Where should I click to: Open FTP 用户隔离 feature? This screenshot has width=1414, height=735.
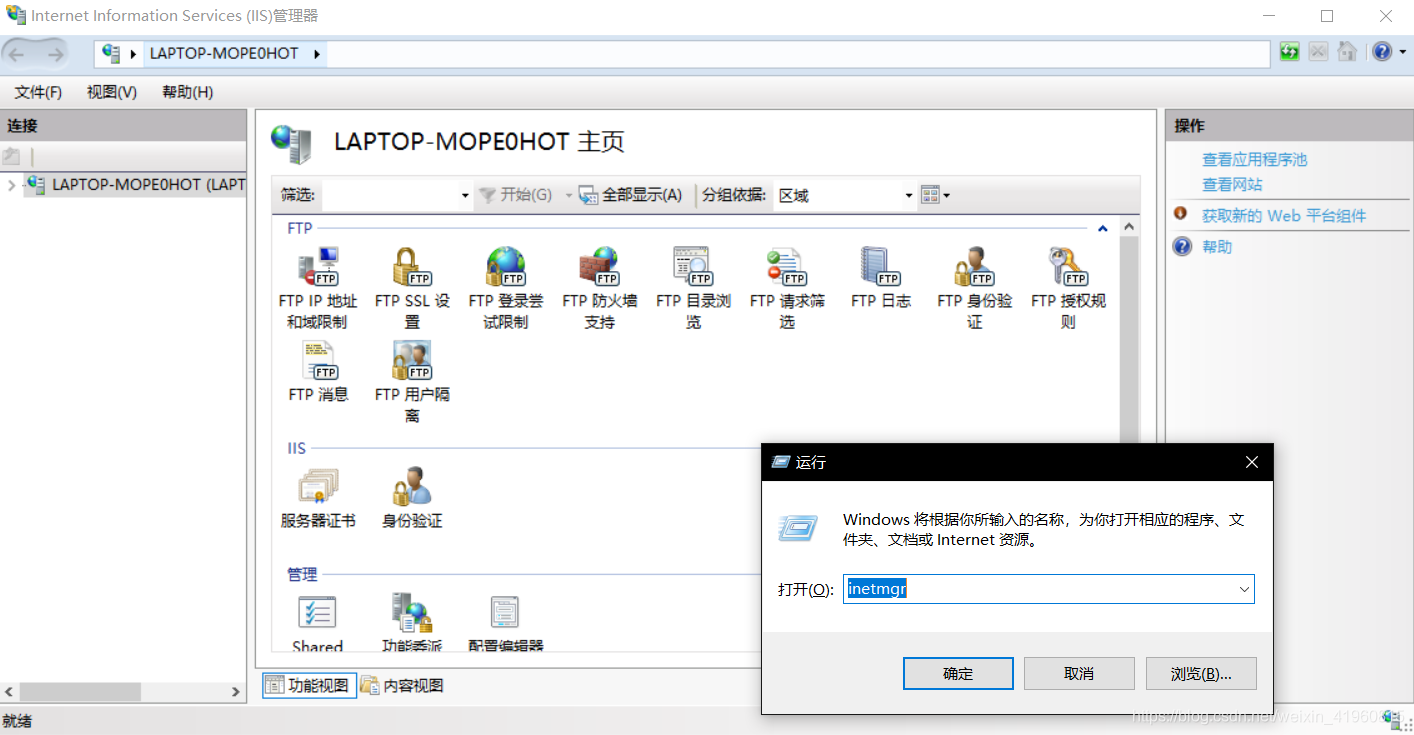pyautogui.click(x=412, y=382)
